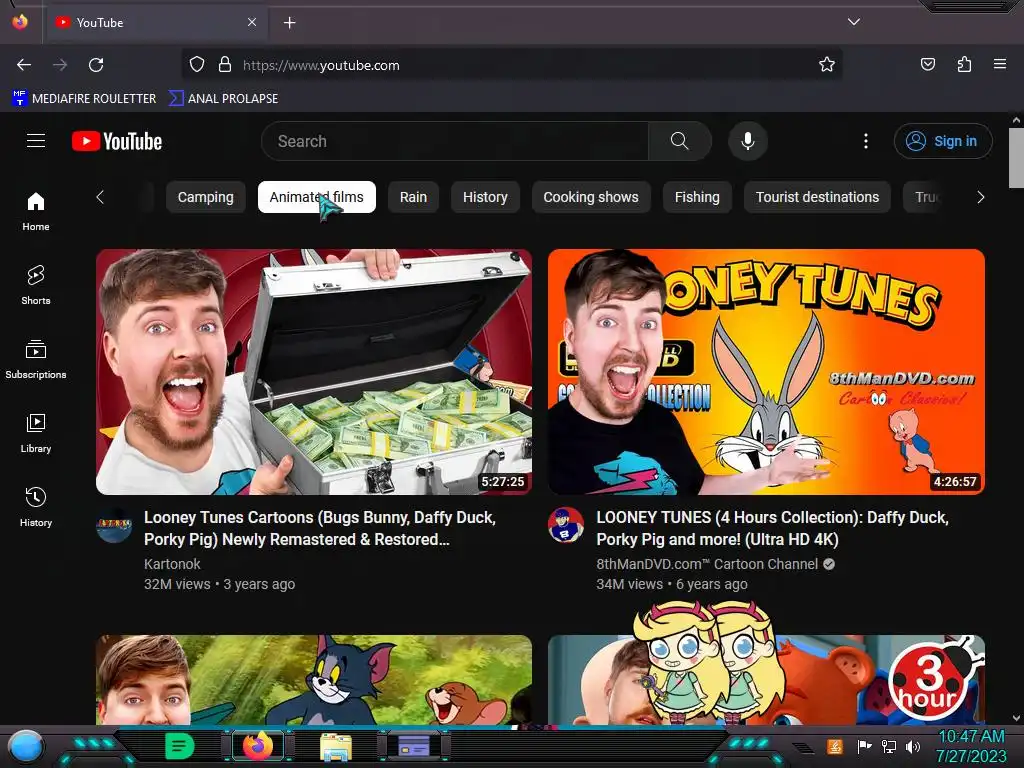Click the Kartonok channel avatar

[114, 526]
